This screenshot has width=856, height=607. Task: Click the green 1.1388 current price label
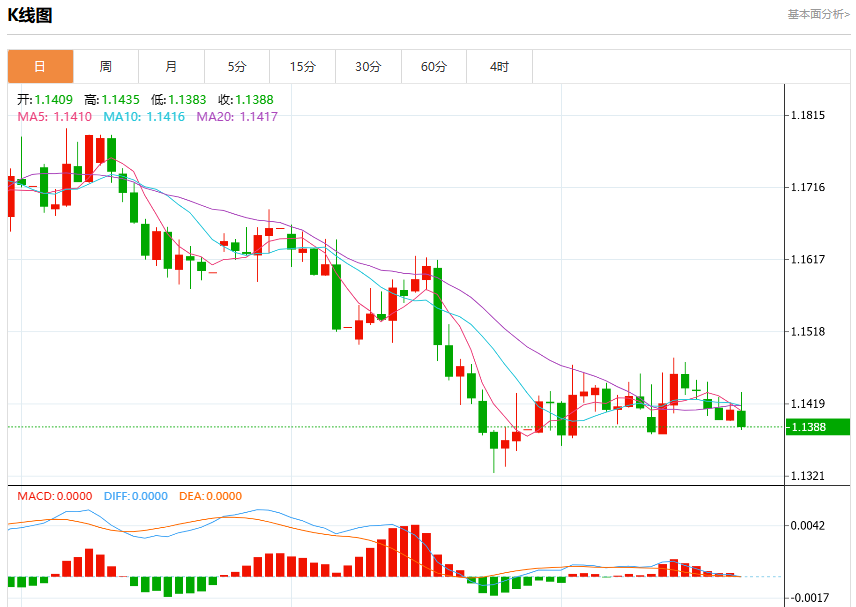(x=817, y=427)
